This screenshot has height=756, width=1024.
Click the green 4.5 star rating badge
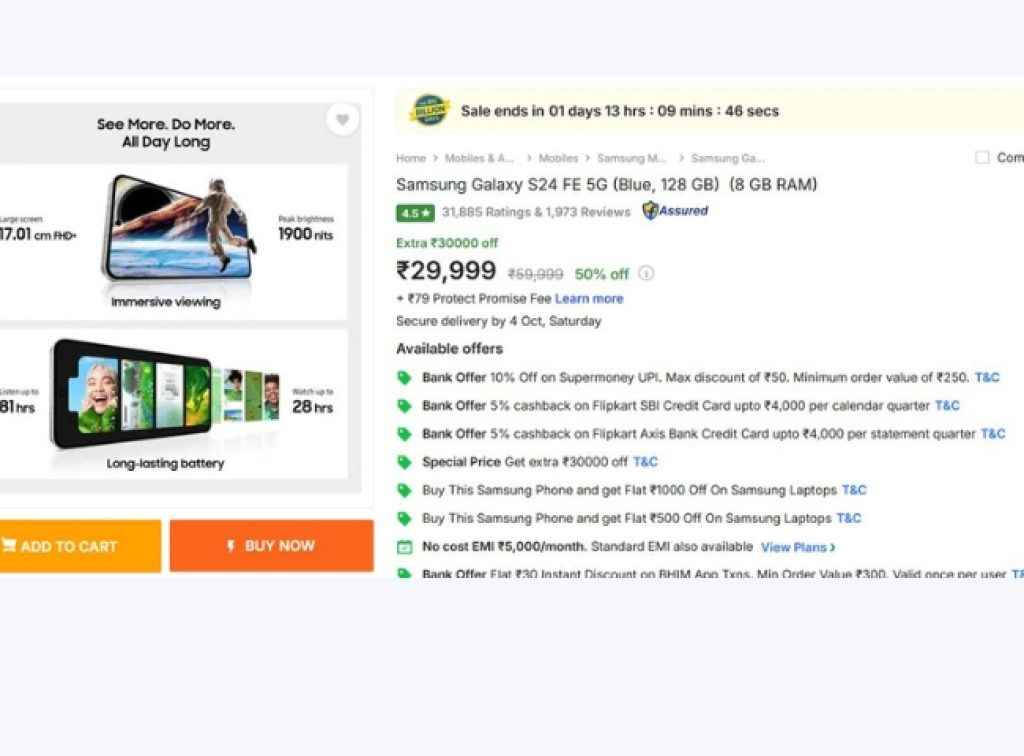[x=415, y=212]
